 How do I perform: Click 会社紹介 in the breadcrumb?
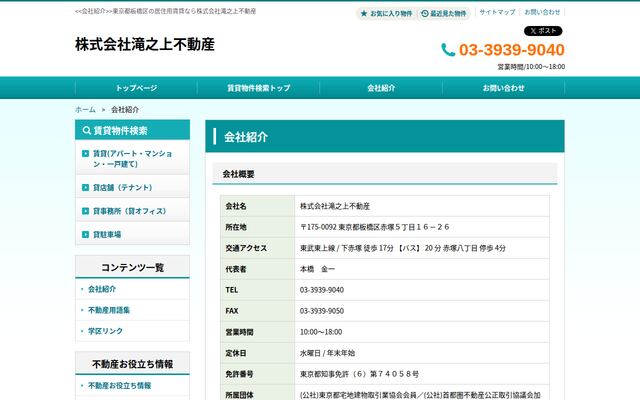(x=125, y=109)
